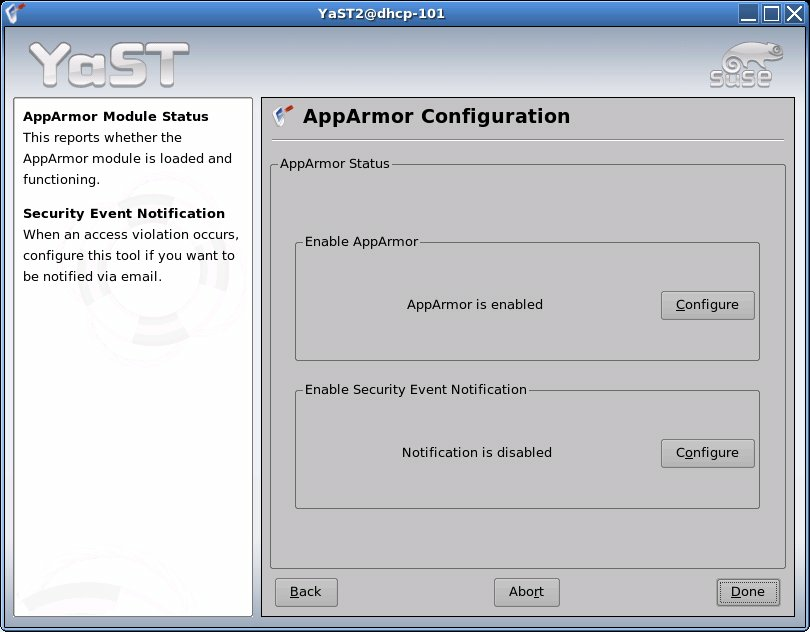Image resolution: width=810 pixels, height=632 pixels.
Task: Abort the AppArmor configuration
Action: tap(526, 592)
